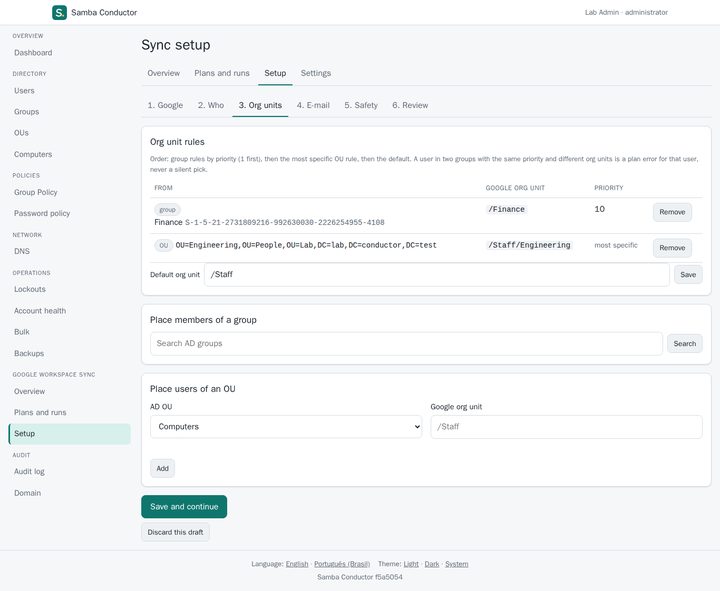Click the /Staff/Engineering org unit value
The height and width of the screenshot is (591, 720).
(x=529, y=245)
